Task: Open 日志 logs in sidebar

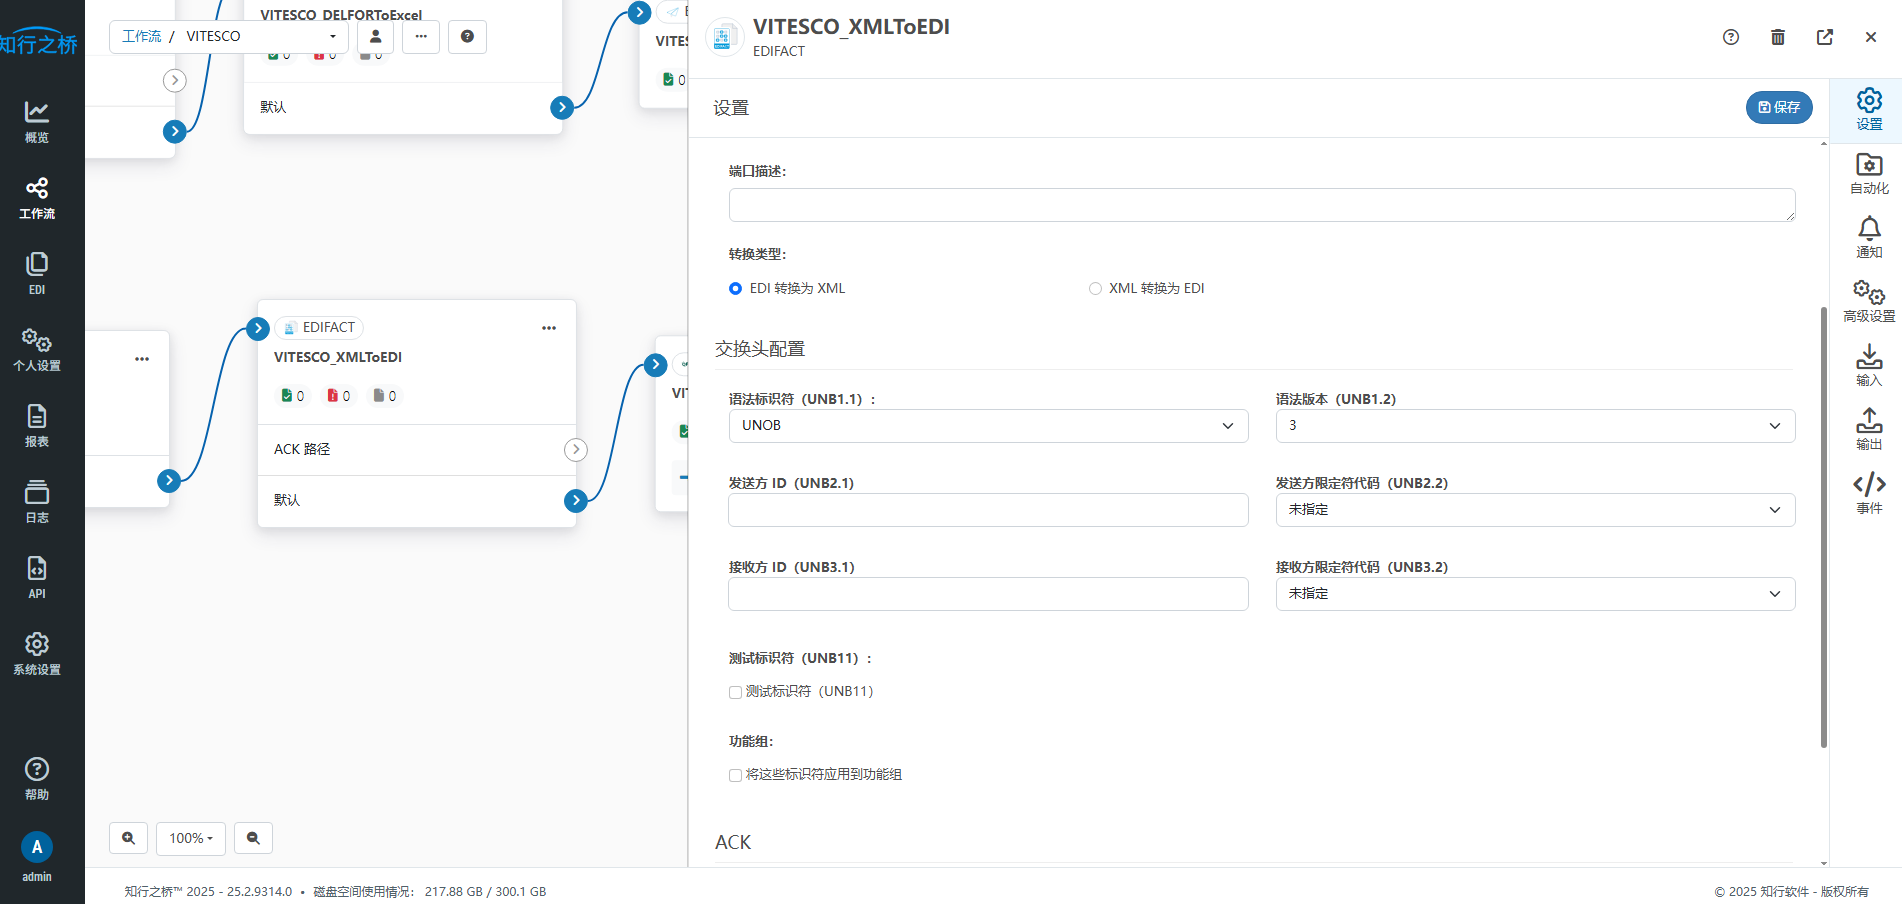Action: click(37, 501)
